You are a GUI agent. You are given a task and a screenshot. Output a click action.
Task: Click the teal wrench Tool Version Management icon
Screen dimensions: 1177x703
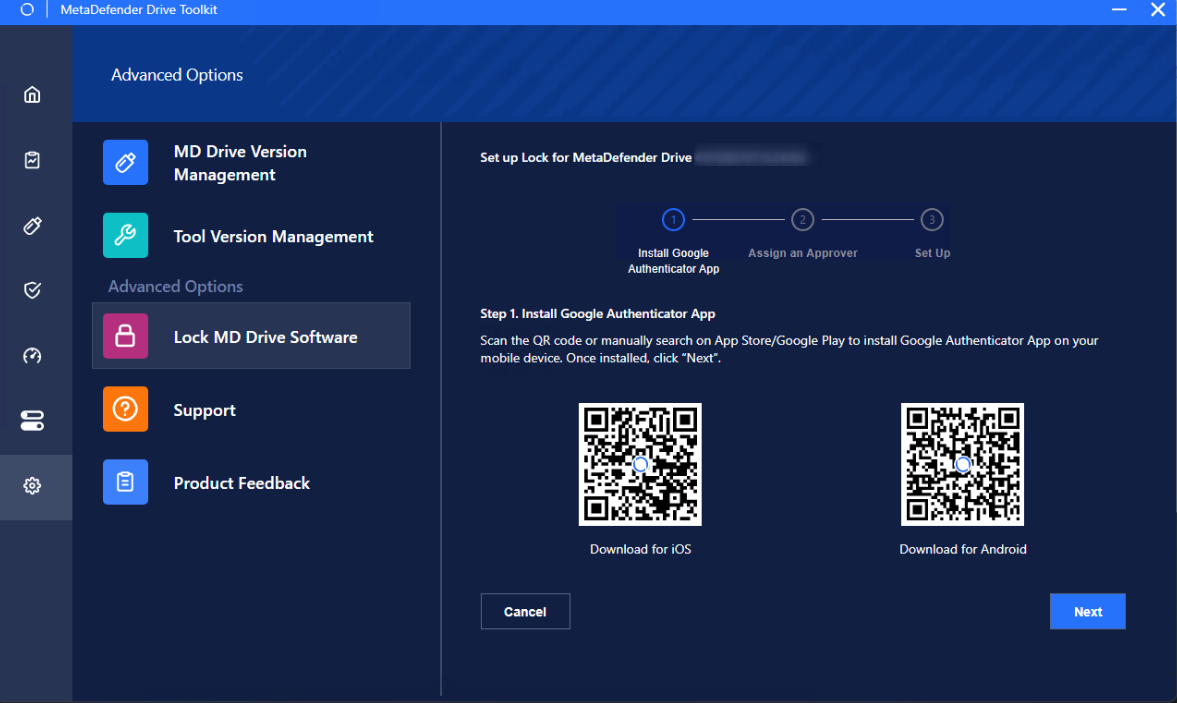(x=125, y=236)
